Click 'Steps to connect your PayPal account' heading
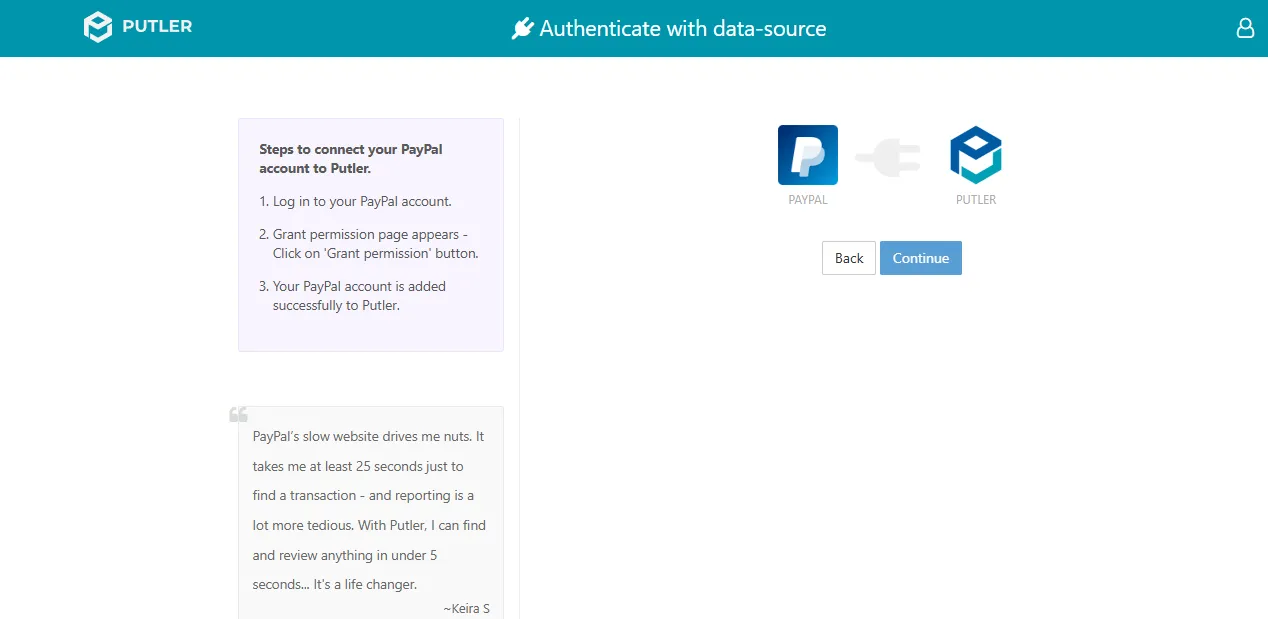Viewport: 1268px width, 619px height. tap(351, 159)
